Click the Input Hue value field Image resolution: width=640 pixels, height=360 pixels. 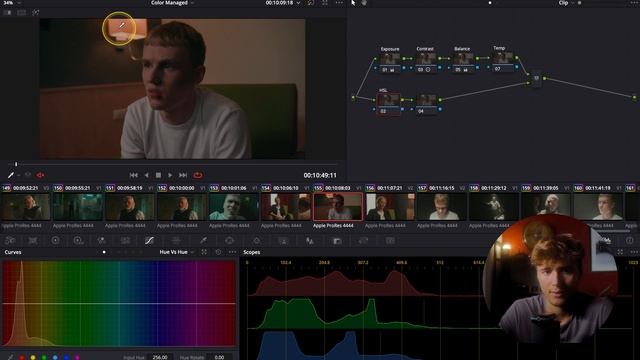160,357
